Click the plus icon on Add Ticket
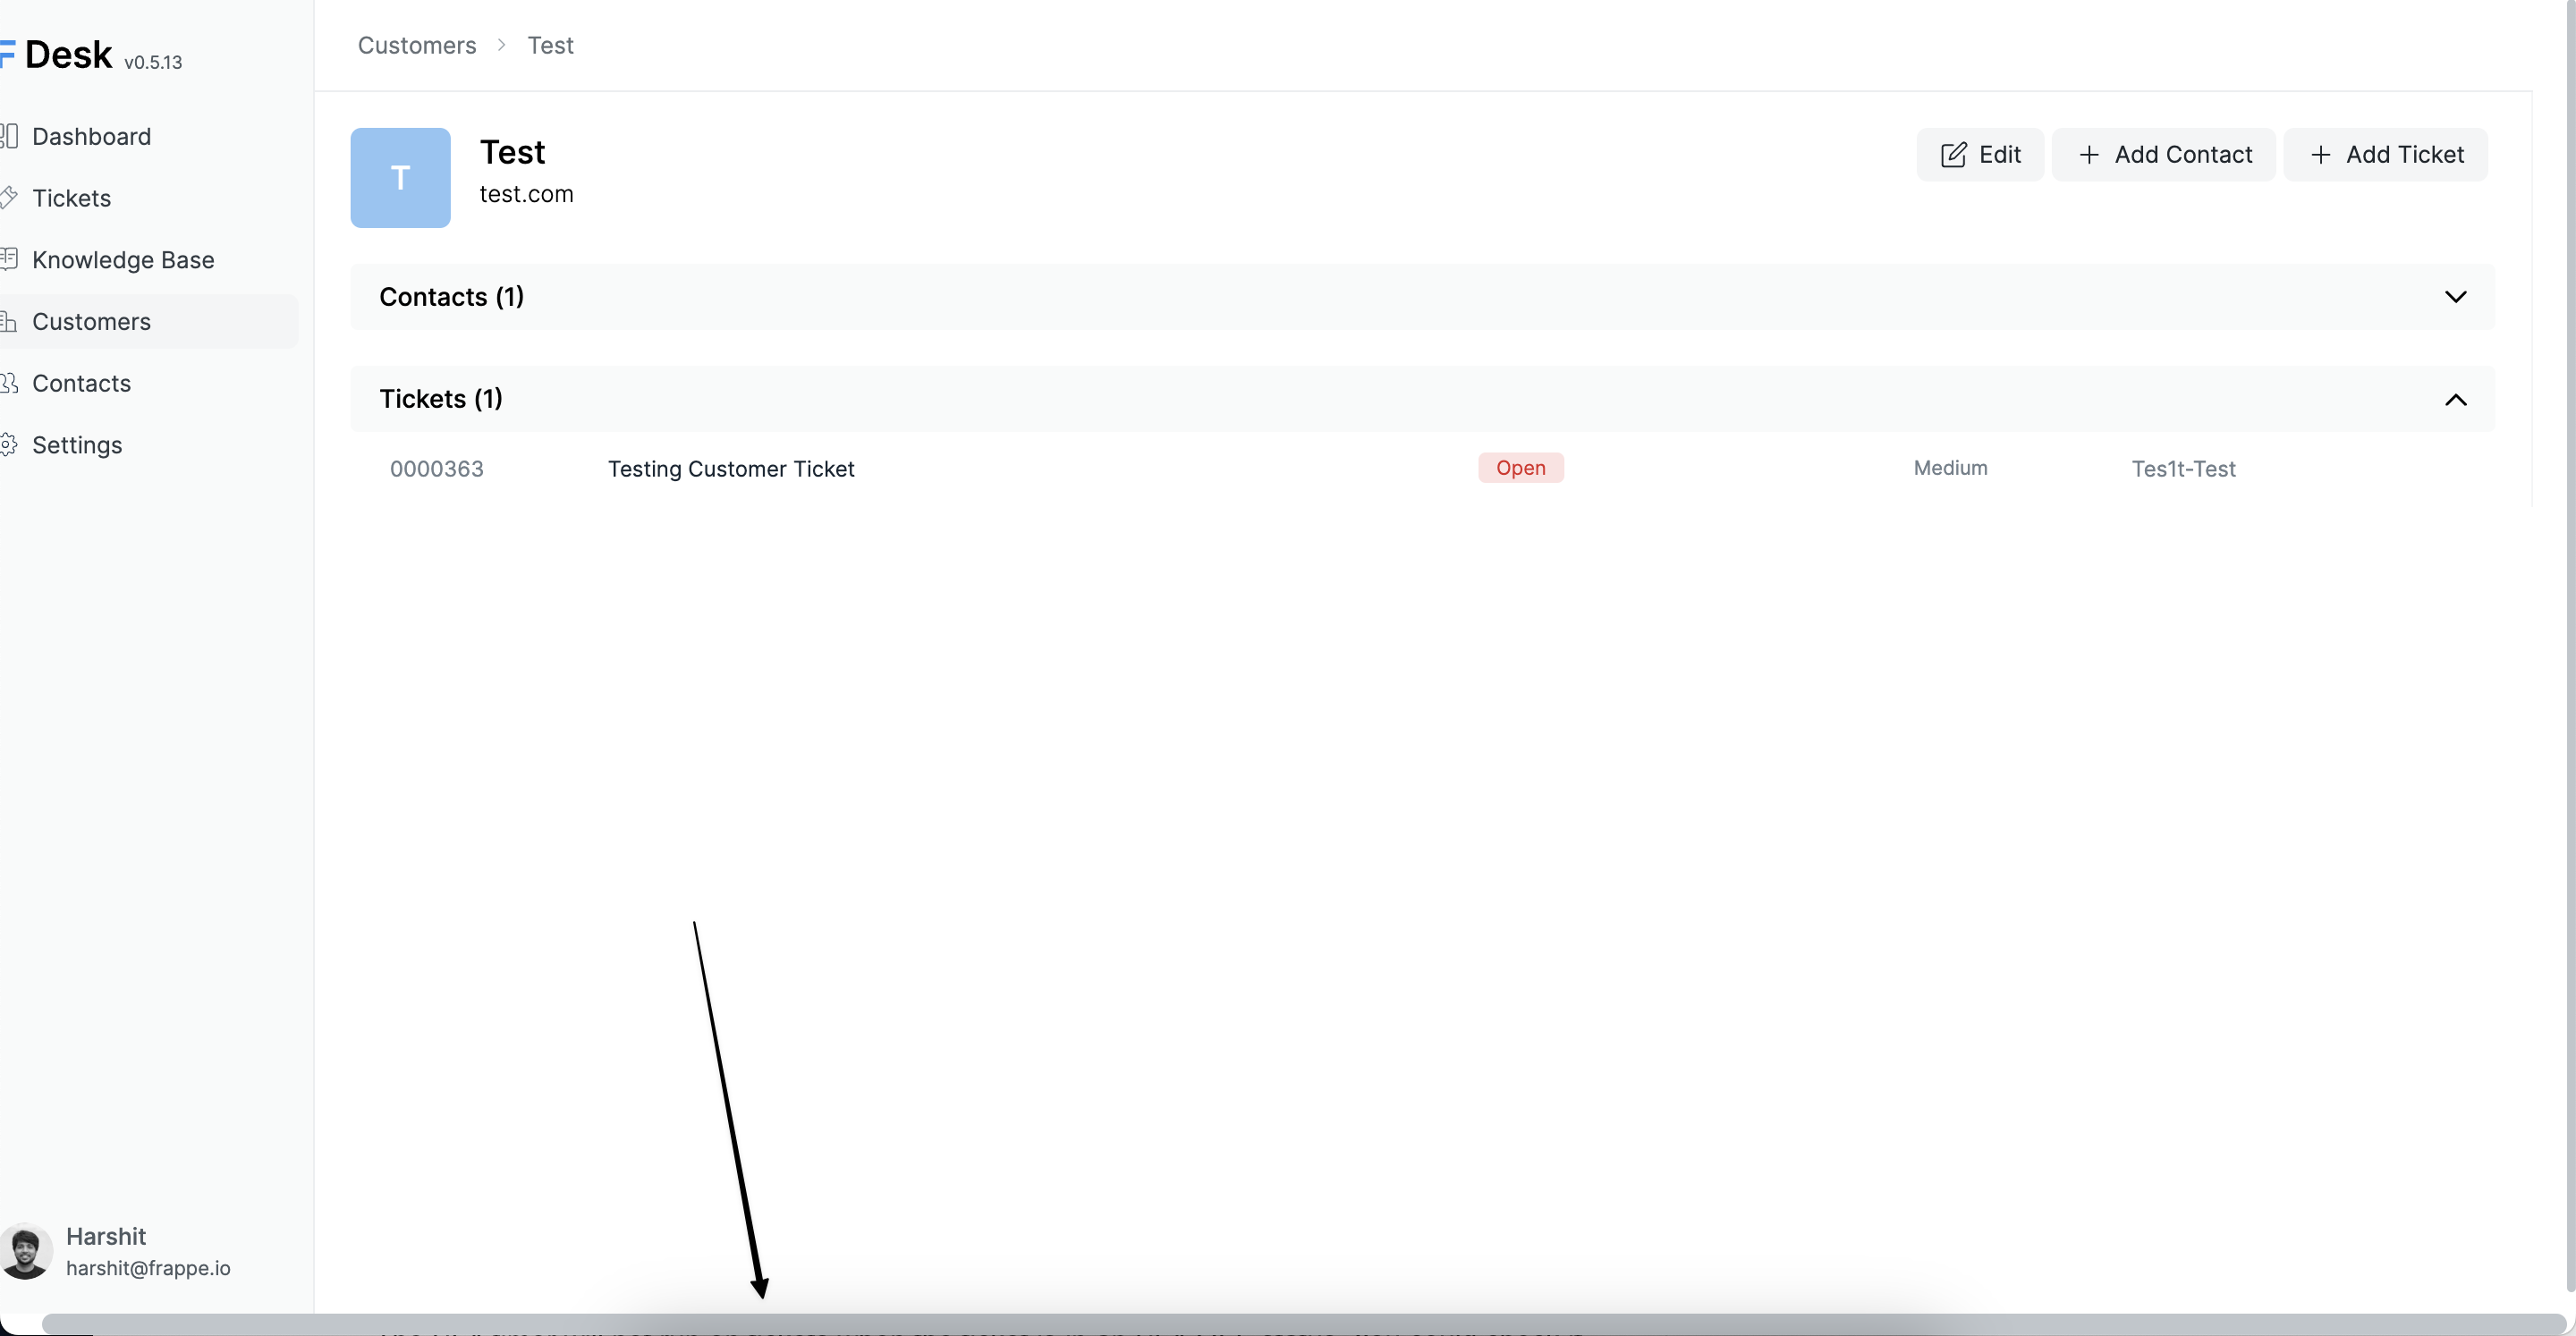This screenshot has height=1336, width=2576. click(x=2322, y=154)
